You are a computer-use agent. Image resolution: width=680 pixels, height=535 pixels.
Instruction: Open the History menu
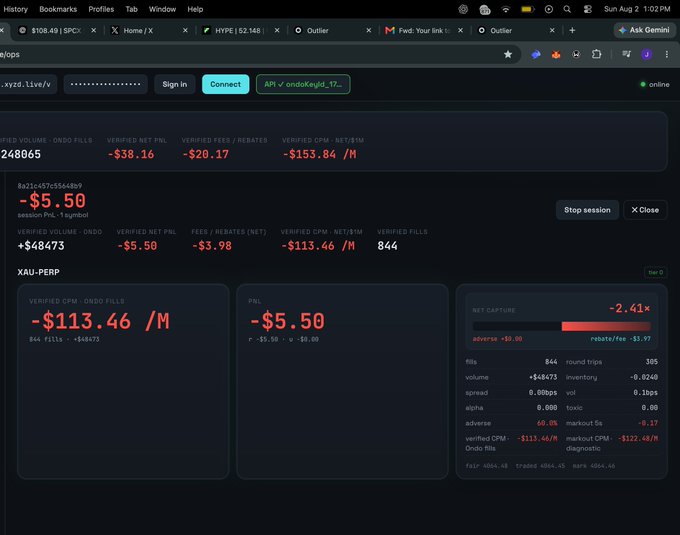point(16,9)
